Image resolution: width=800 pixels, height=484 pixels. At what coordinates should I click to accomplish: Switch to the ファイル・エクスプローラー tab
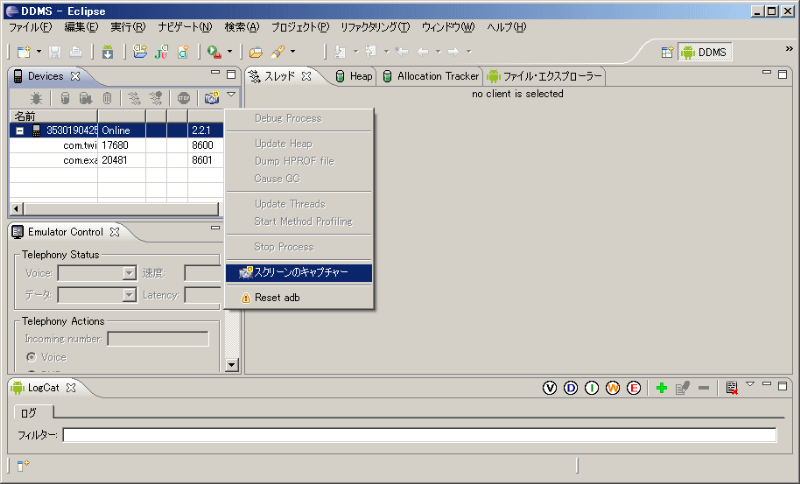(545, 77)
